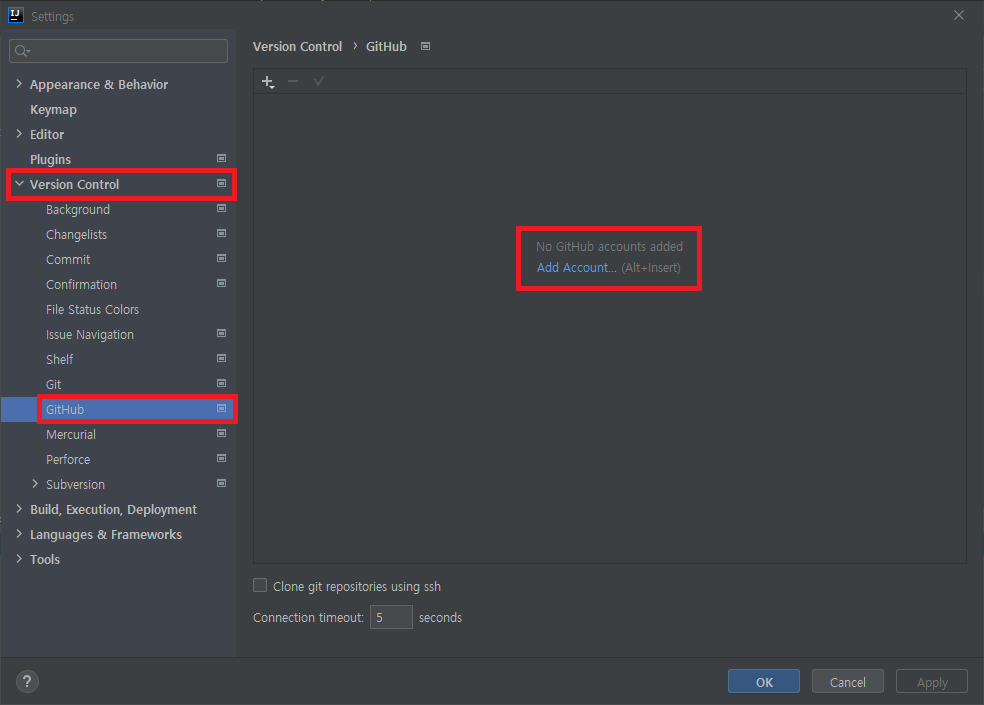This screenshot has height=705, width=984.
Task: Focus the settings search field
Action: [119, 51]
